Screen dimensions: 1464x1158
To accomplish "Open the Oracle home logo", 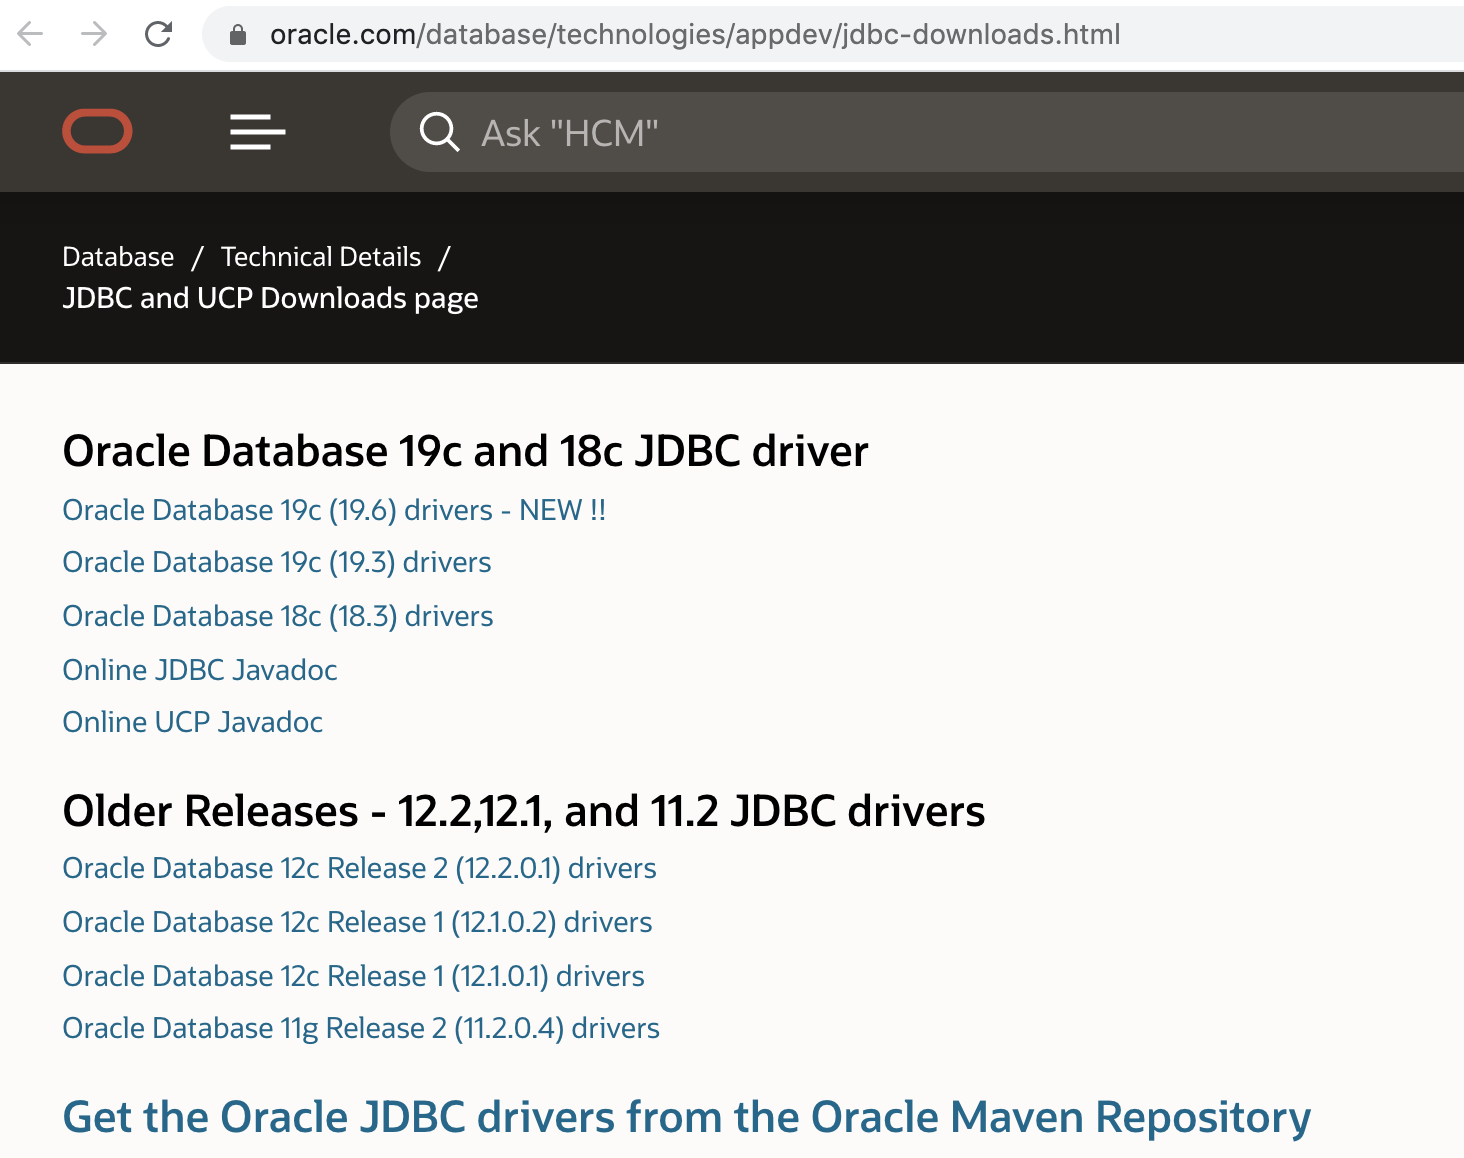I will 97,131.
